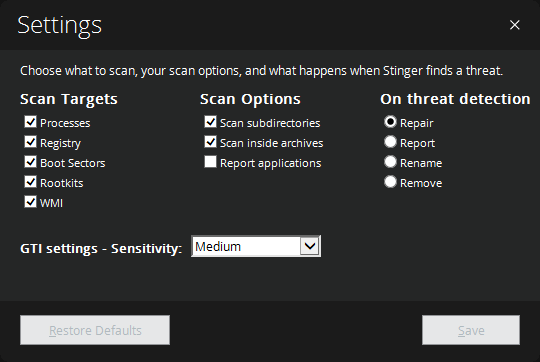Click the Processes label text

65,123
